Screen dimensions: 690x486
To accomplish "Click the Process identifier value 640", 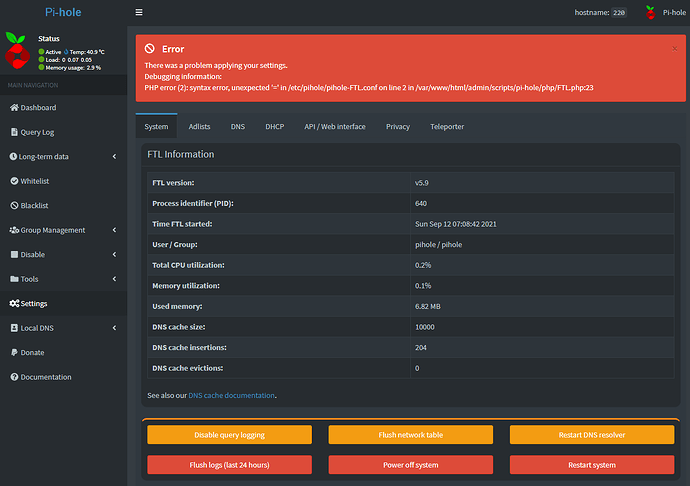I will (x=421, y=203).
